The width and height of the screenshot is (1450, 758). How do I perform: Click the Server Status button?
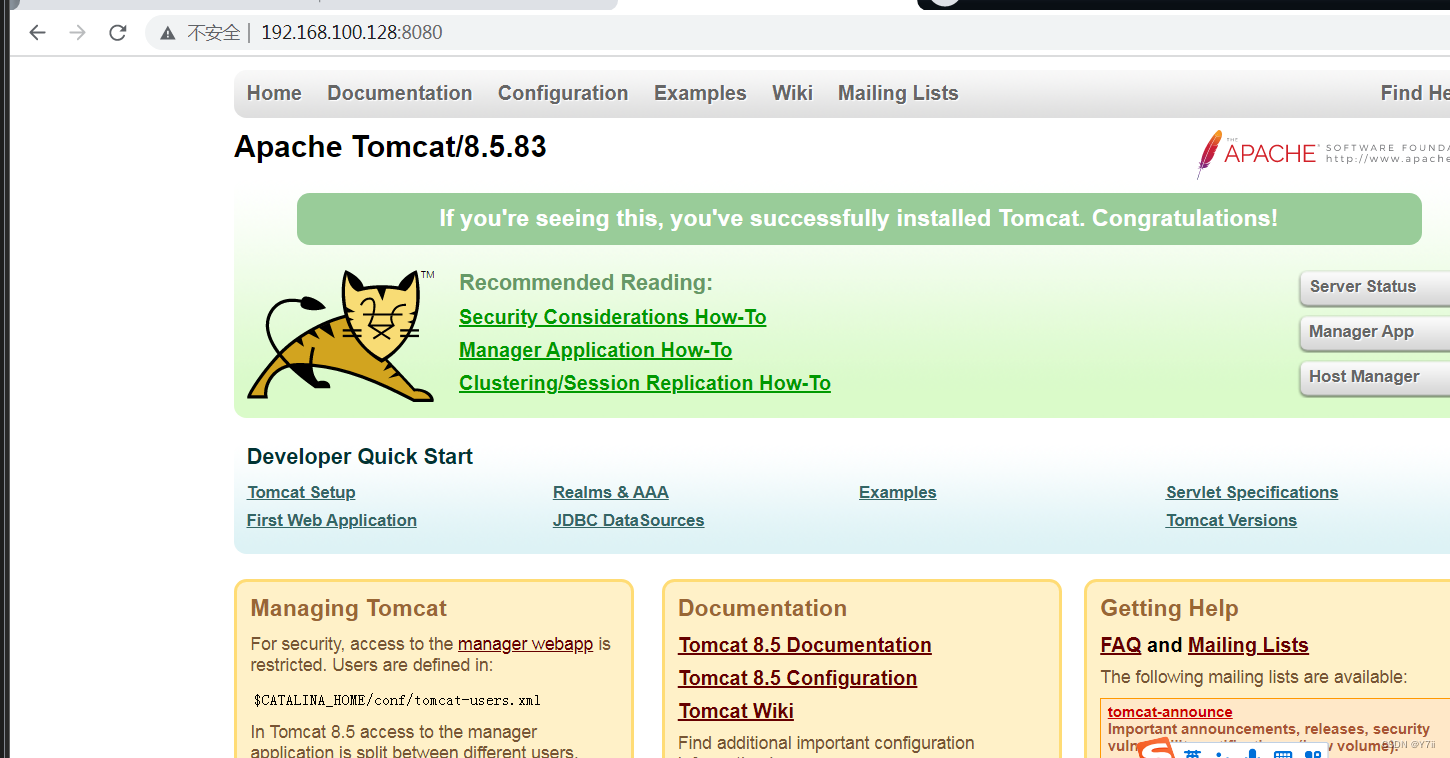click(1375, 287)
